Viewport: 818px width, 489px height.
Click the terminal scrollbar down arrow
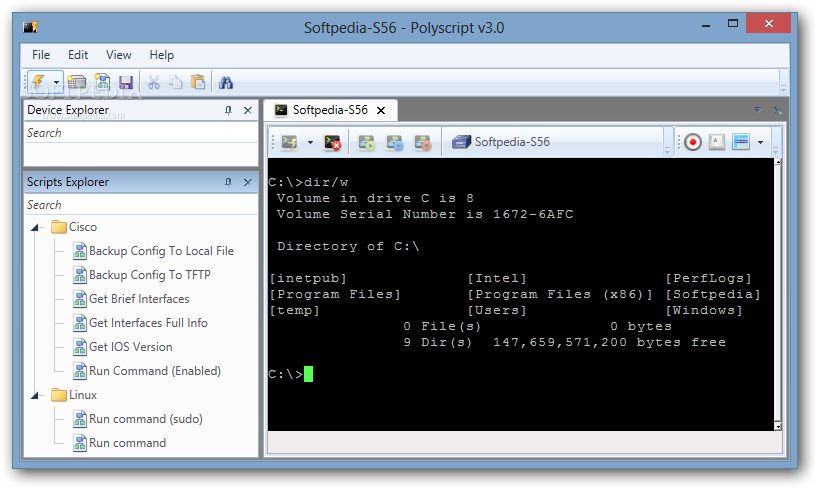point(778,426)
